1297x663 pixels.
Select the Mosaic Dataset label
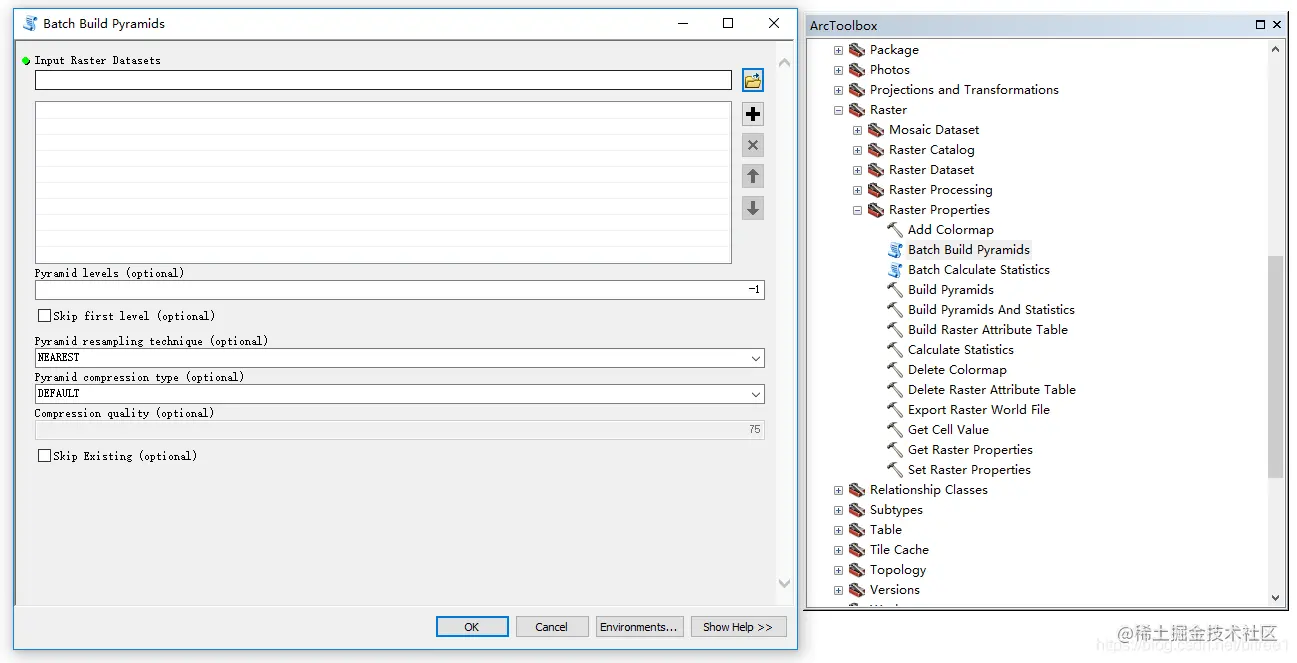point(934,130)
